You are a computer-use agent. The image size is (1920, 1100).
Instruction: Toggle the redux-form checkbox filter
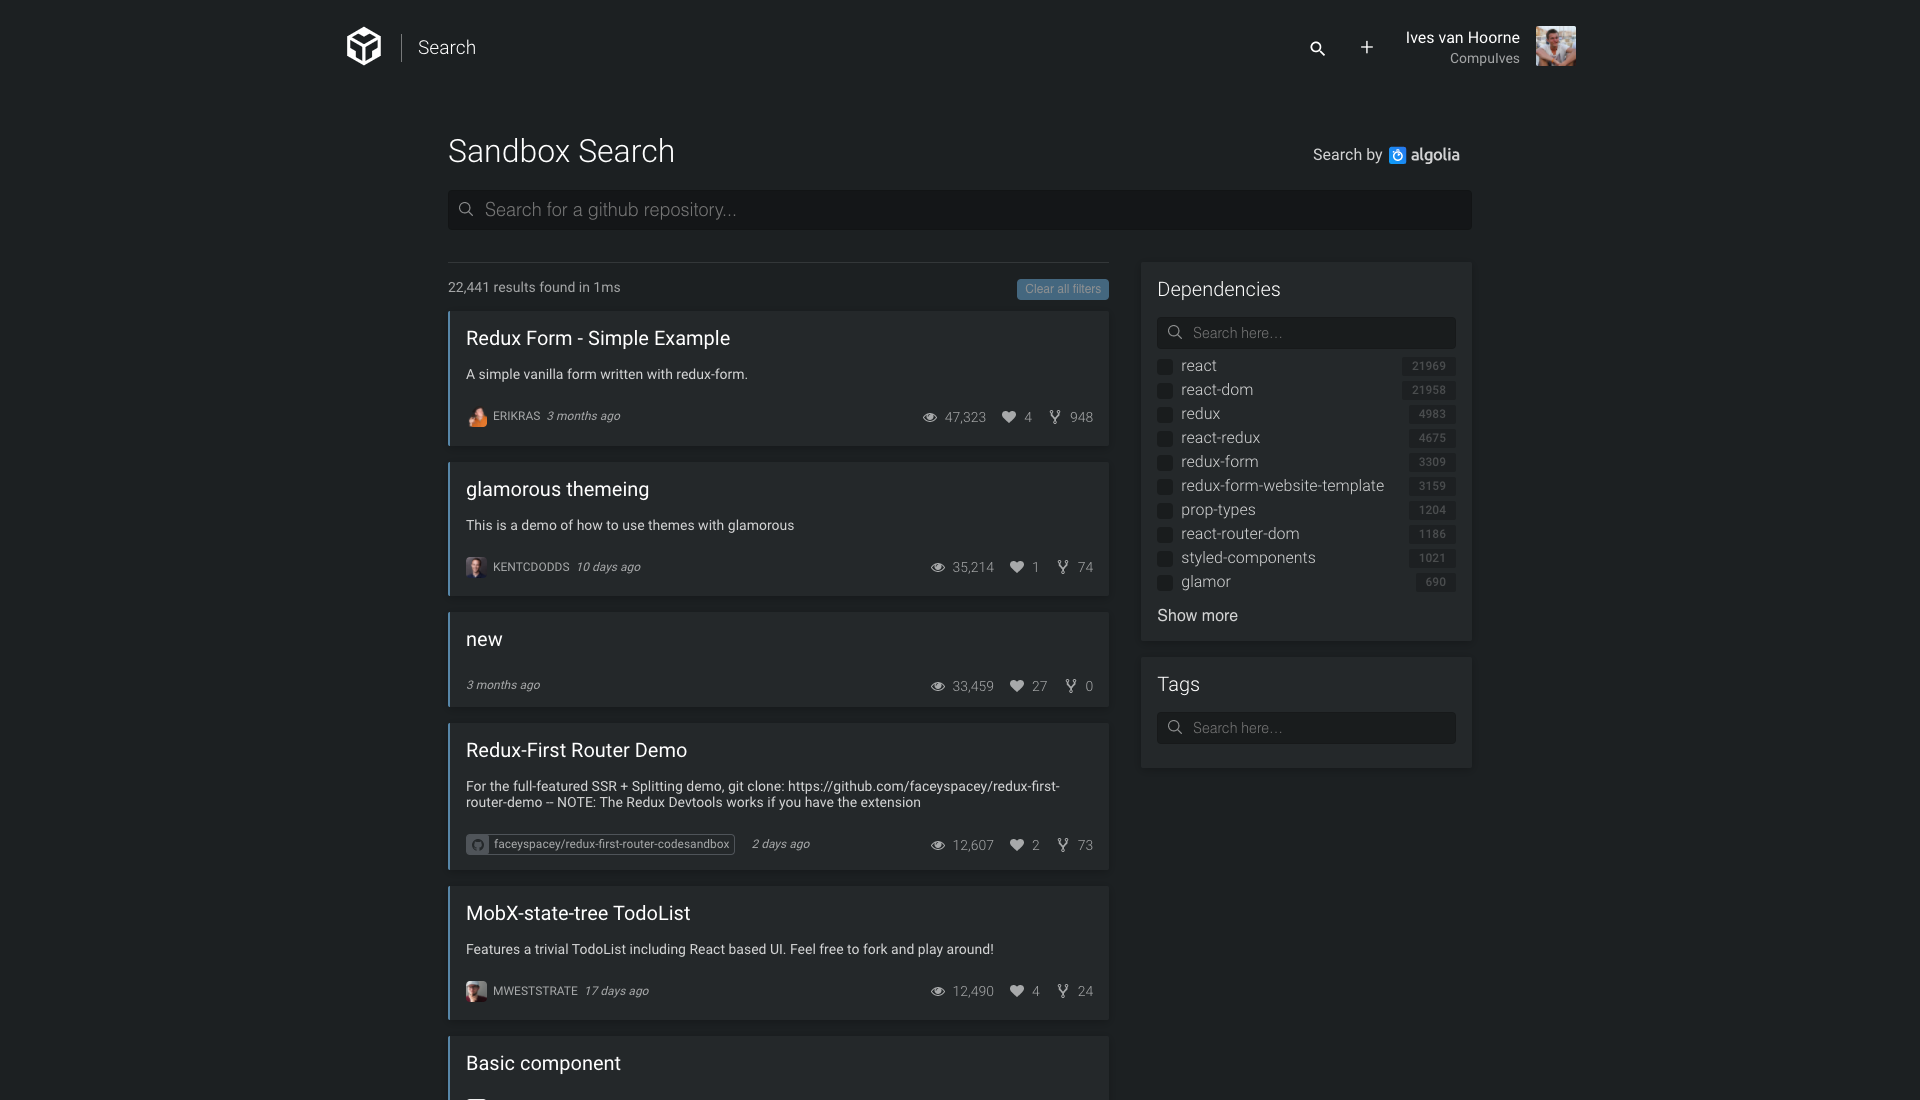pos(1163,462)
